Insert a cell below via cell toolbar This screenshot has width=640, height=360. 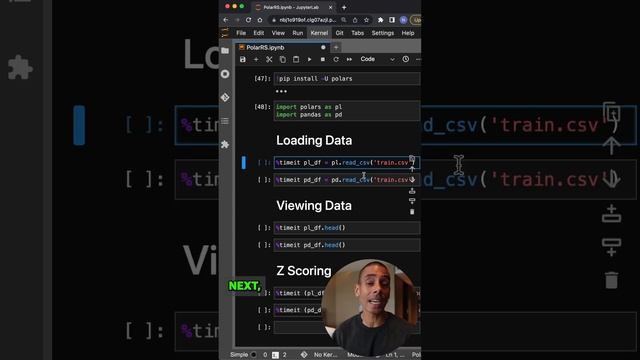tap(412, 201)
